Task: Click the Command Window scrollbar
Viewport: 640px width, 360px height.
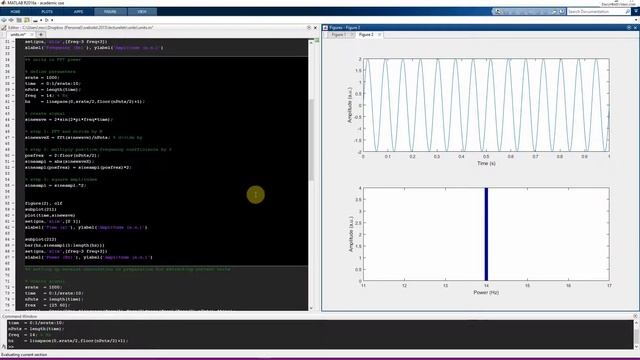Action: [x=636, y=337]
